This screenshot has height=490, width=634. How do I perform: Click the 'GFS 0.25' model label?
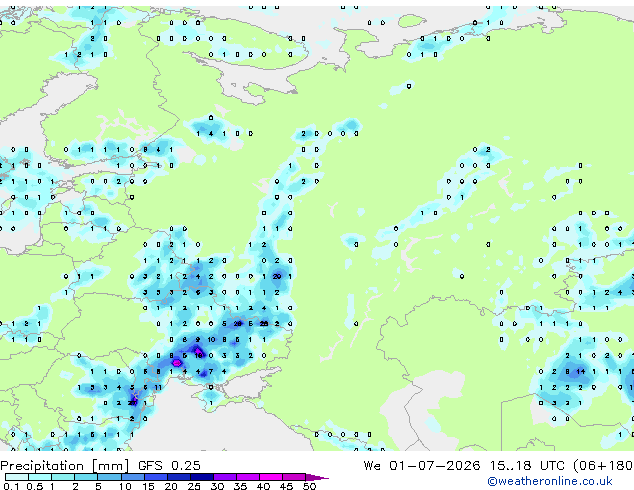[169, 466]
